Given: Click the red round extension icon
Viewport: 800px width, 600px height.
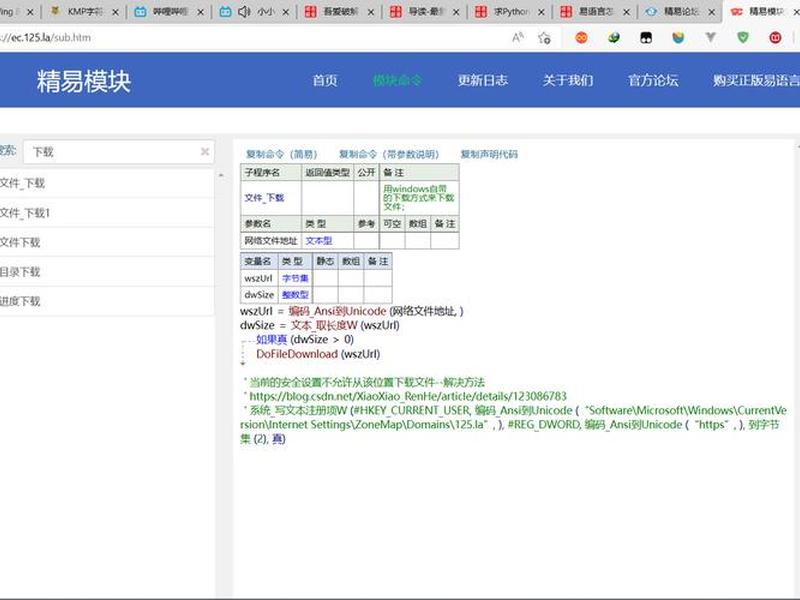Looking at the screenshot, I should 775,37.
